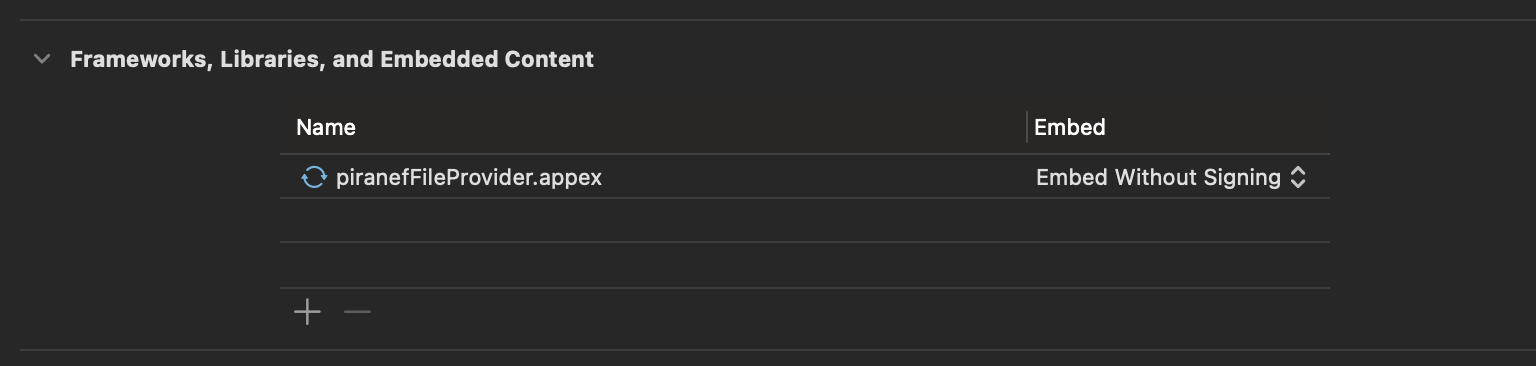
Task: Click the first empty row under piranefFileProvider.appex
Action: [805, 220]
